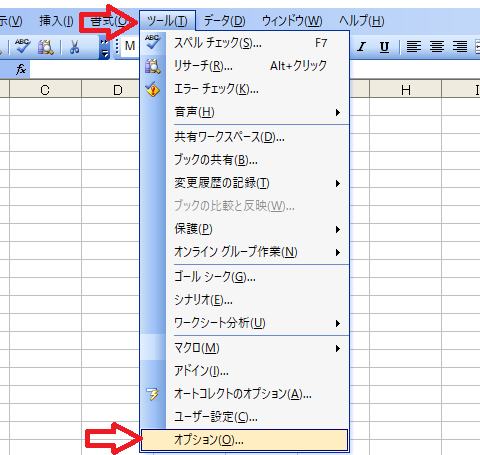Image resolution: width=480 pixels, height=455 pixels.
Task: Open the データ(D) menu
Action: point(224,21)
